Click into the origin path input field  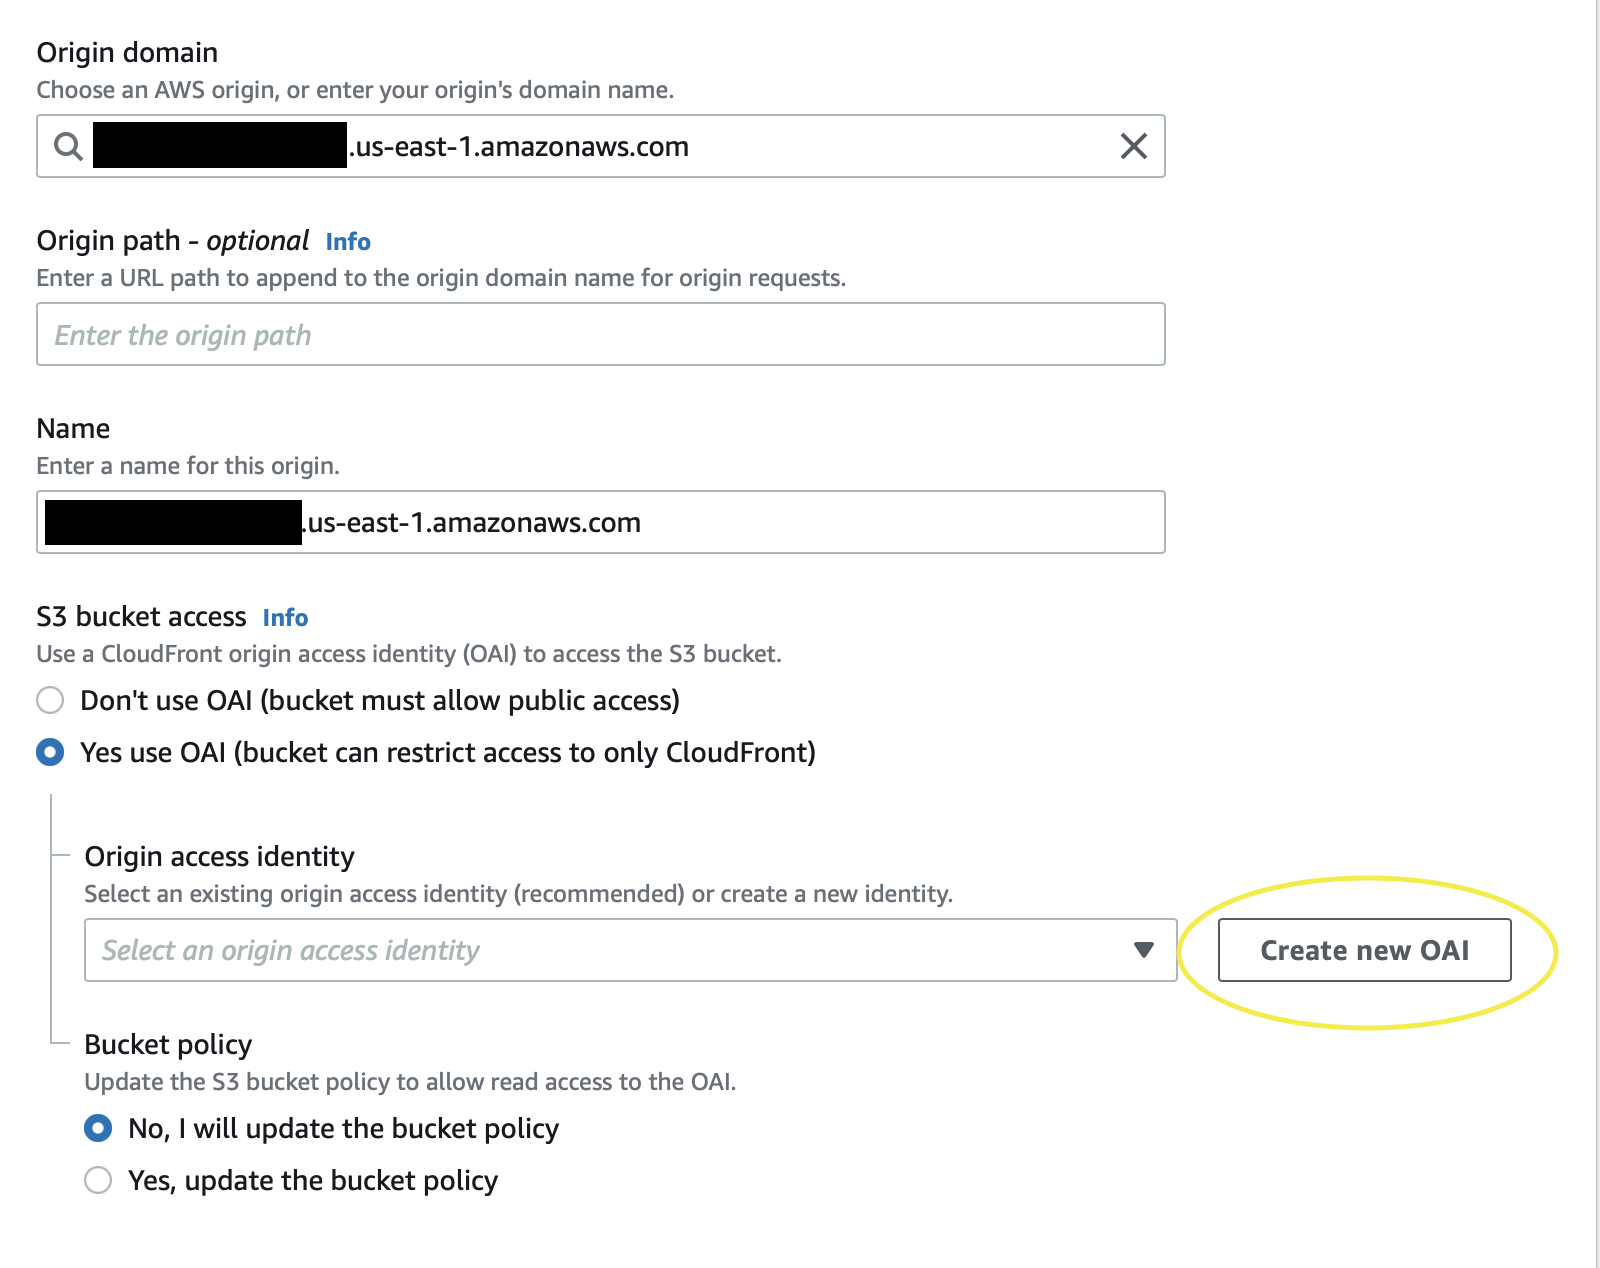(x=601, y=334)
